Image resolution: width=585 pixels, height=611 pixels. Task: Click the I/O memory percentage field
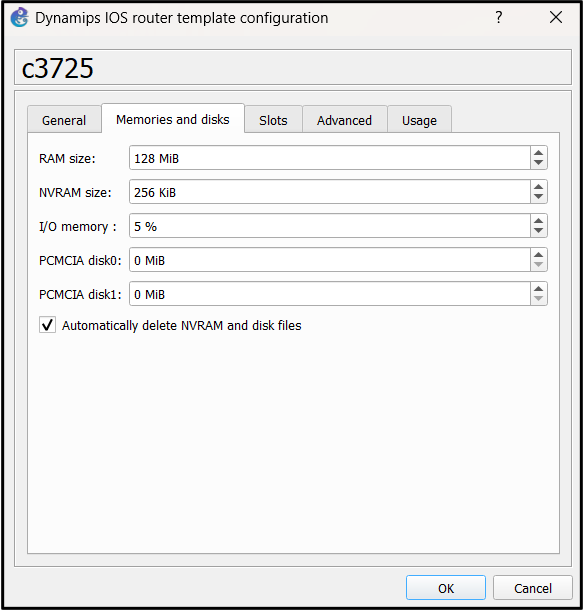329,226
